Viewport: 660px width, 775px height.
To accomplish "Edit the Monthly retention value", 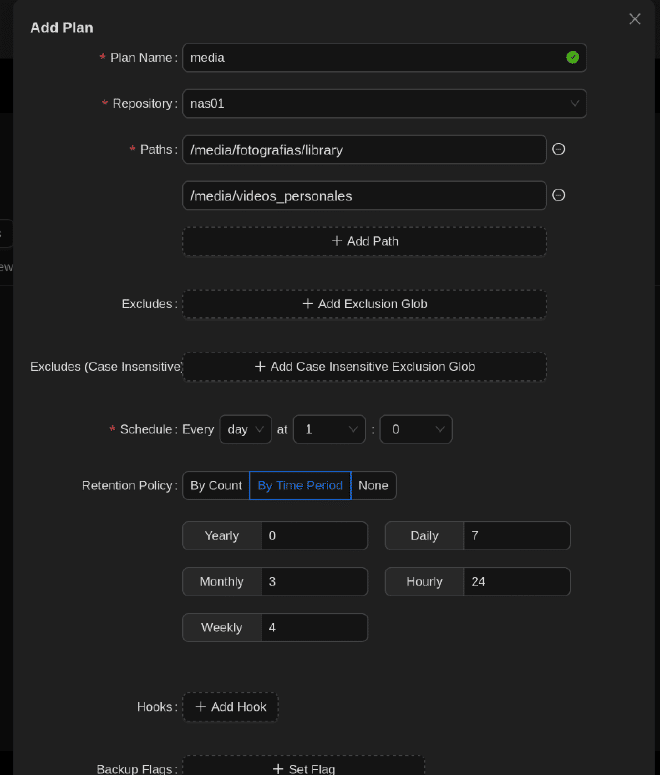I will pos(314,582).
